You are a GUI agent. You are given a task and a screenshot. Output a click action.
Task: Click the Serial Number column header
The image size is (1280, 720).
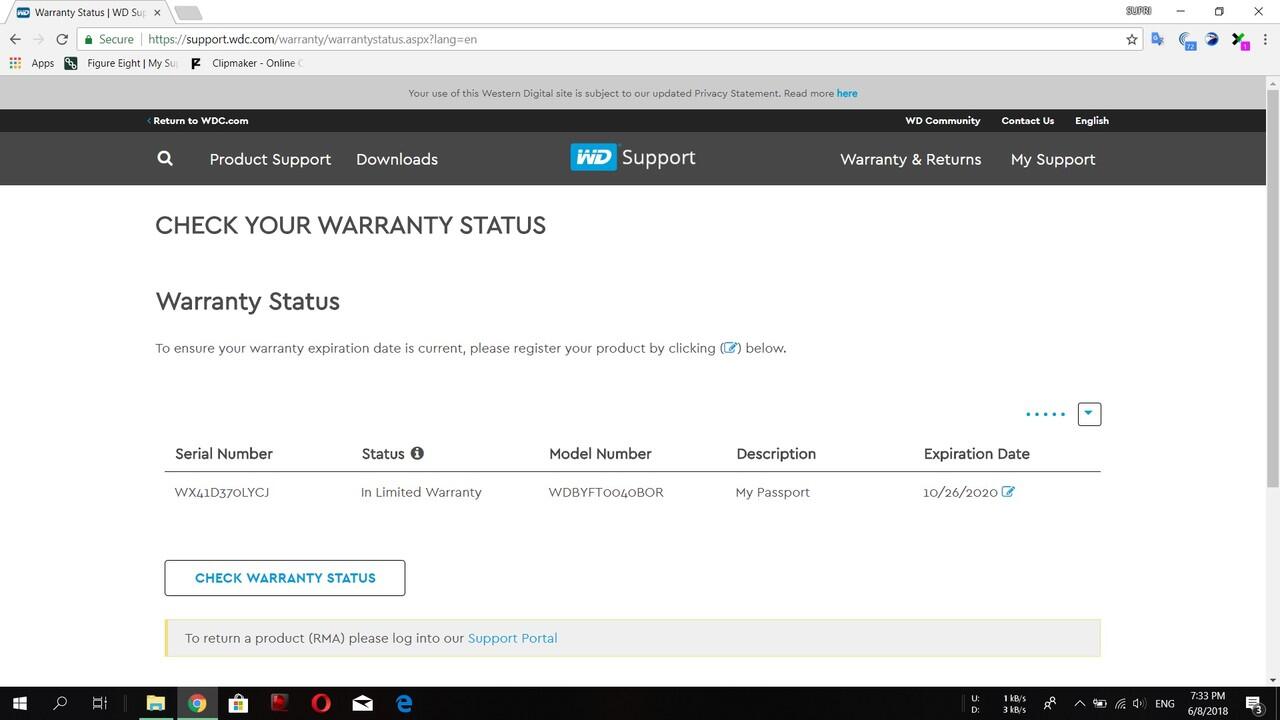tap(224, 453)
